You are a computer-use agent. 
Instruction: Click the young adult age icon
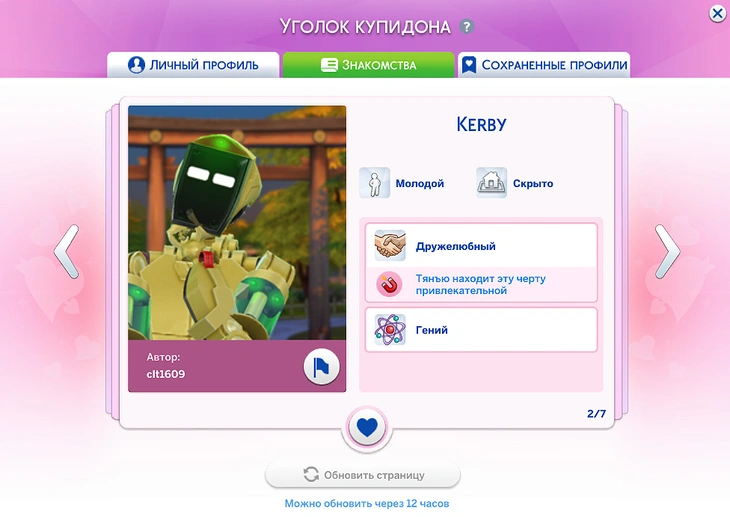pos(375,184)
